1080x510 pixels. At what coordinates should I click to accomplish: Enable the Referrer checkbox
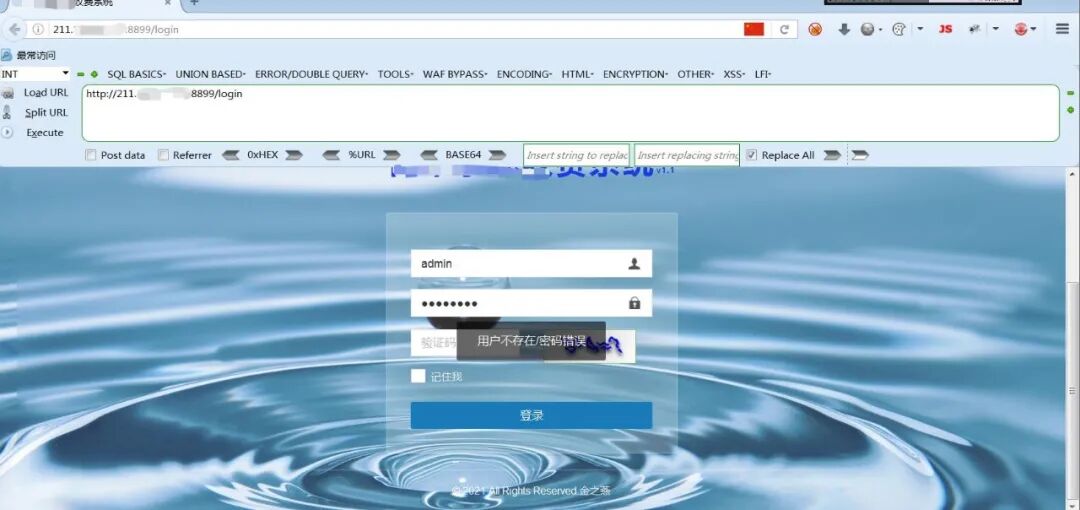coord(163,155)
